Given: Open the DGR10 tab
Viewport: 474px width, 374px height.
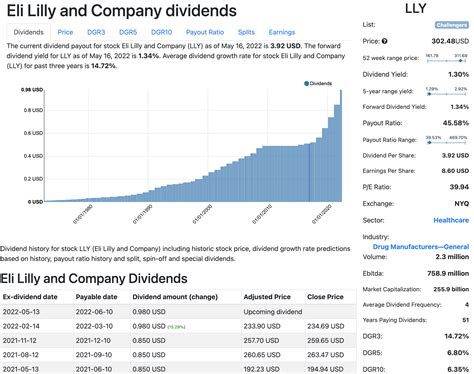Looking at the screenshot, I should (161, 32).
